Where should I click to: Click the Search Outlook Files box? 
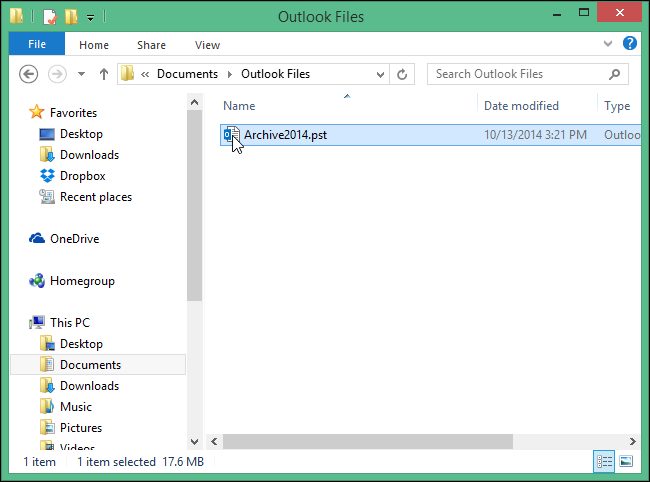[520, 74]
